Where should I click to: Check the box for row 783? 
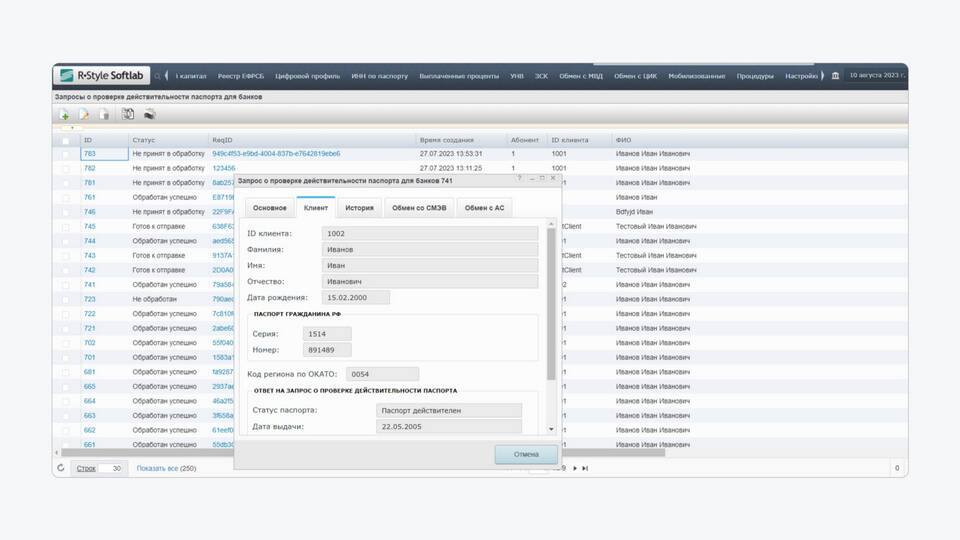click(x=66, y=154)
